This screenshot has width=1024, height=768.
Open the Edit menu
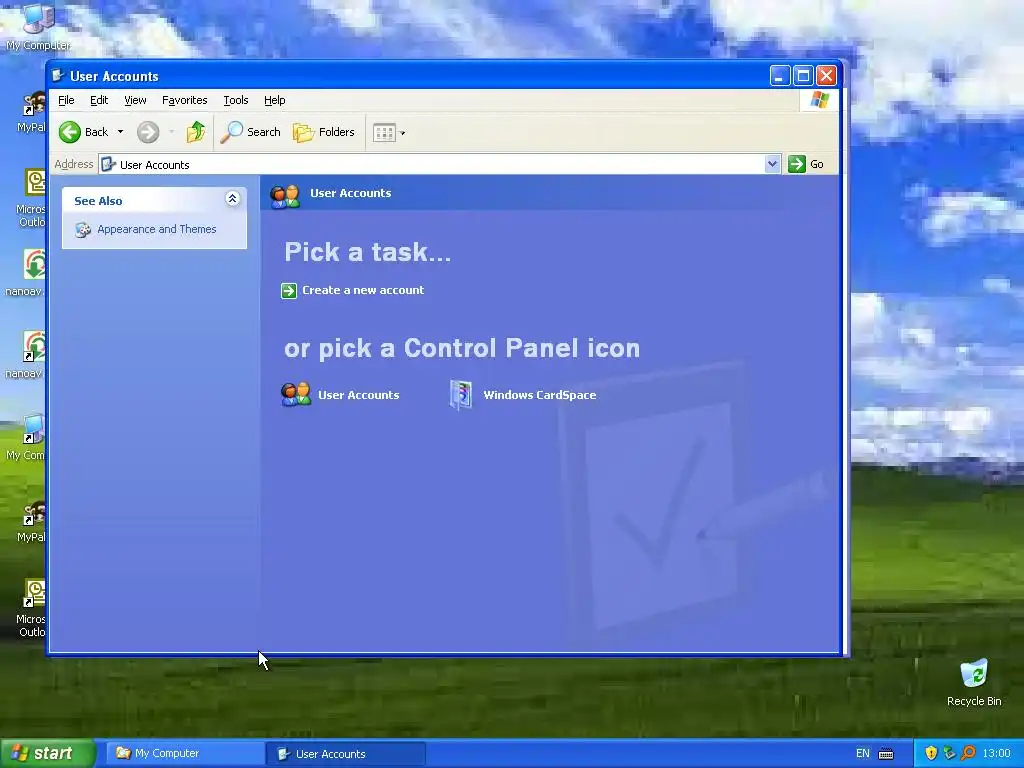99,100
